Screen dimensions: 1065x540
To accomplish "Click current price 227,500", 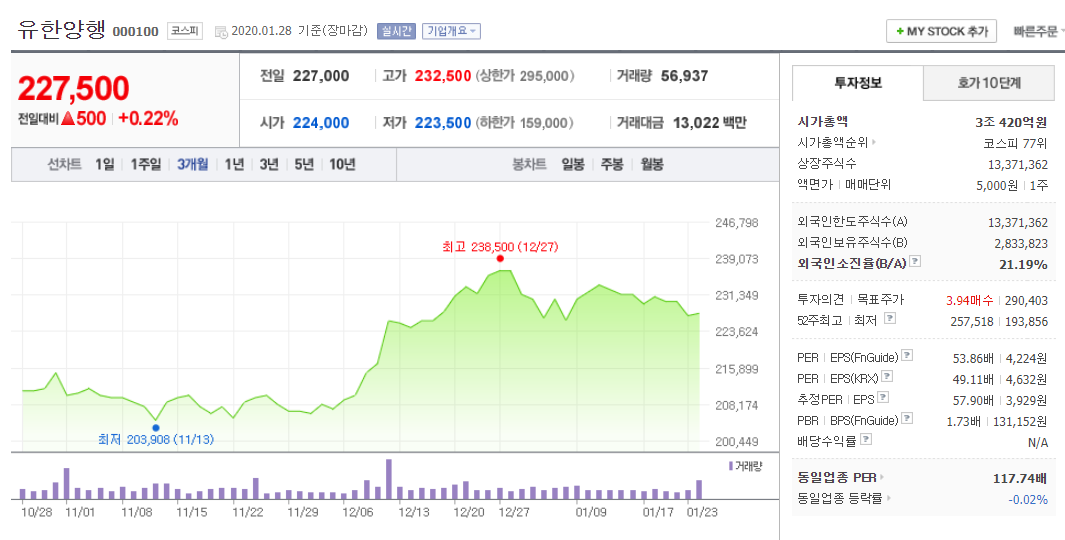I will click(x=73, y=88).
